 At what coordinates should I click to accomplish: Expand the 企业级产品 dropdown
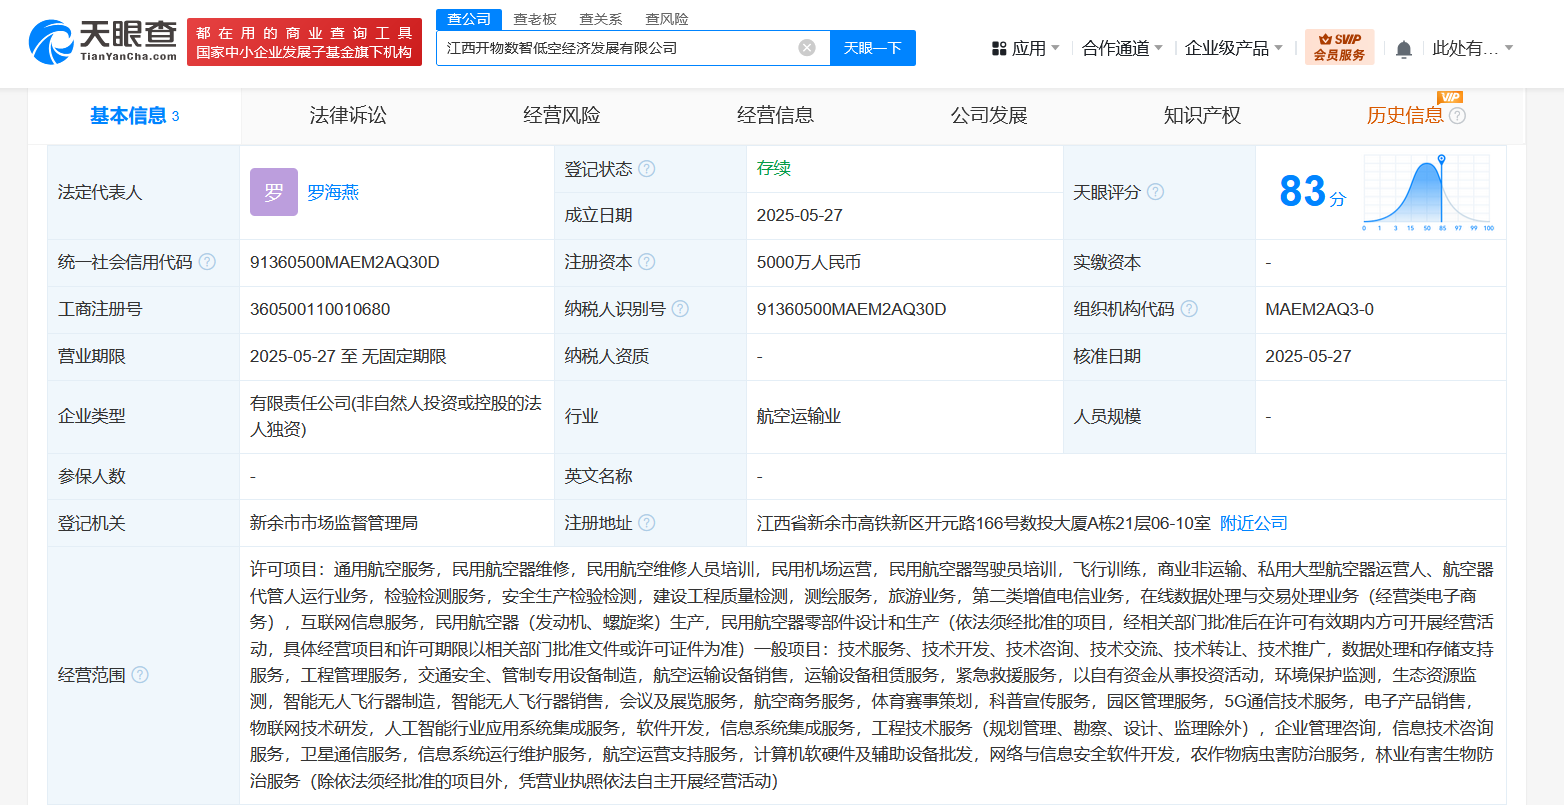1233,48
